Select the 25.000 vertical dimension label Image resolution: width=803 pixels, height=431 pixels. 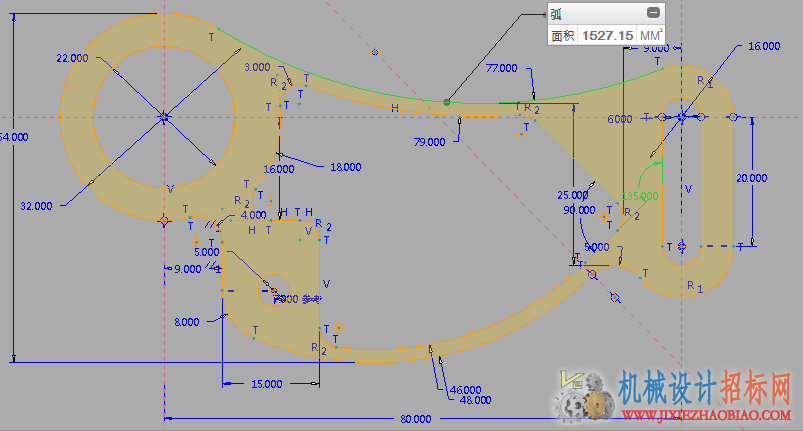click(x=573, y=196)
